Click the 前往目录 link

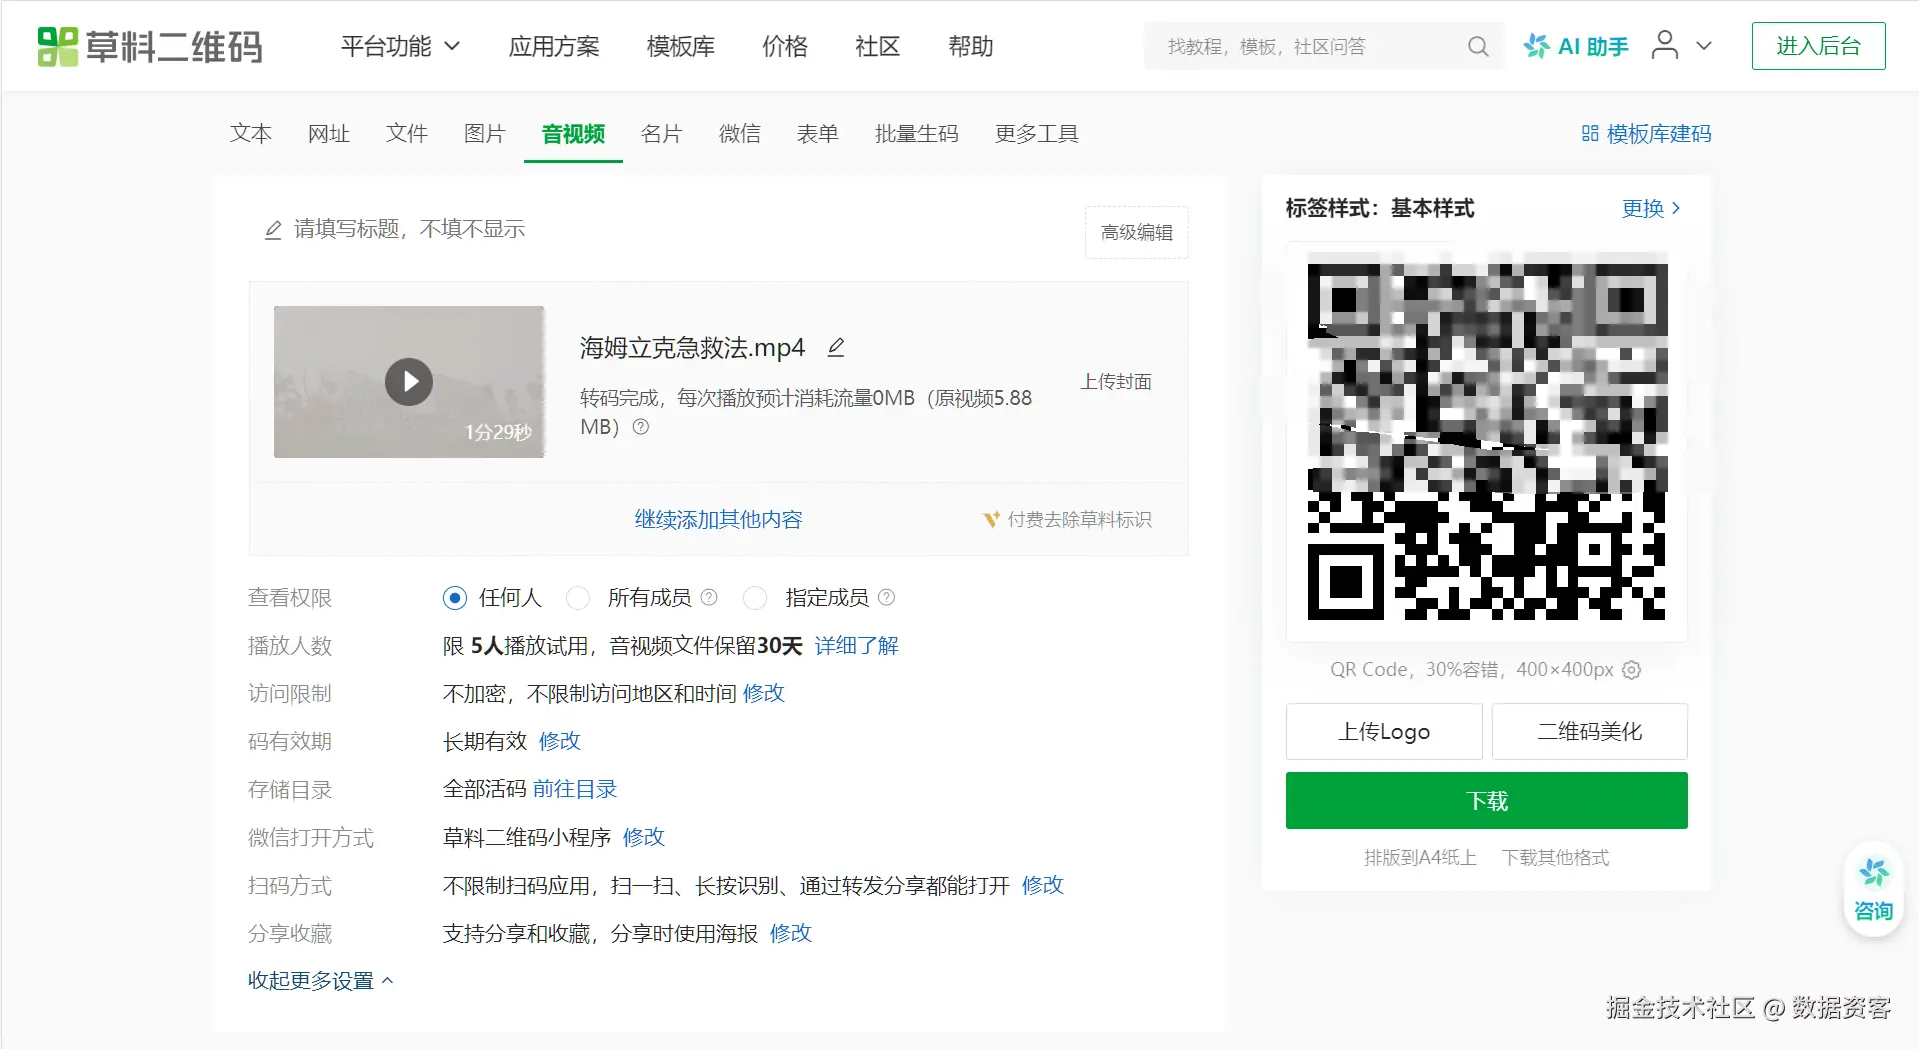(x=575, y=789)
